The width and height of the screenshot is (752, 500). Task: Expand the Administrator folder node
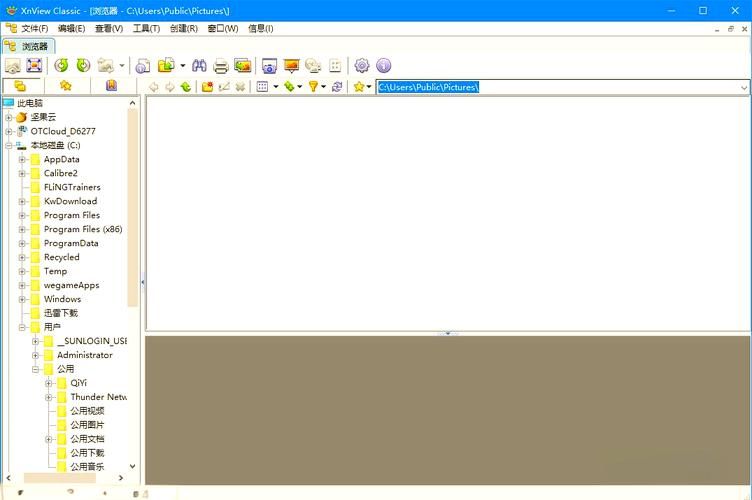(35, 355)
